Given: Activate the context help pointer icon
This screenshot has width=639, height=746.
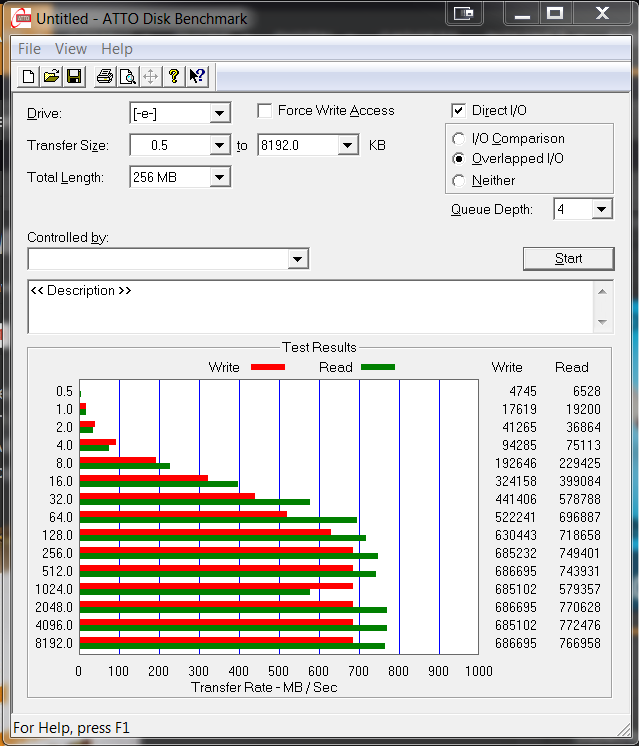Looking at the screenshot, I should point(197,76).
